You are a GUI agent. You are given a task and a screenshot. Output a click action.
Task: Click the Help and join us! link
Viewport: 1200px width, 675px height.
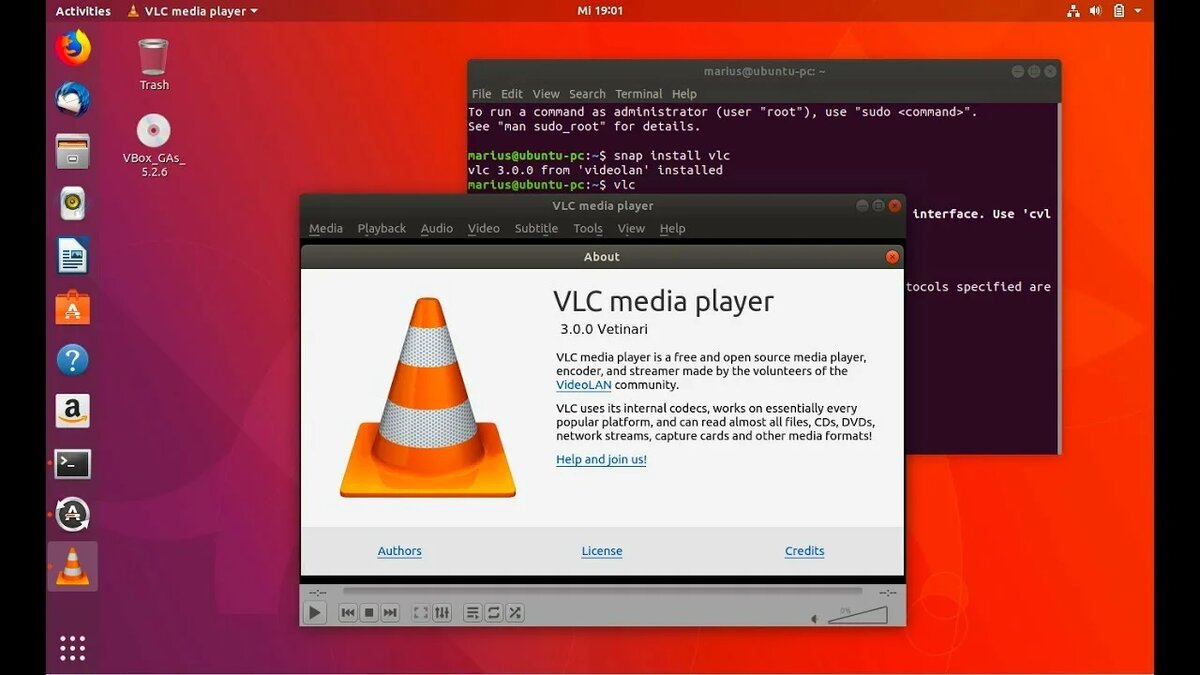[x=602, y=460]
